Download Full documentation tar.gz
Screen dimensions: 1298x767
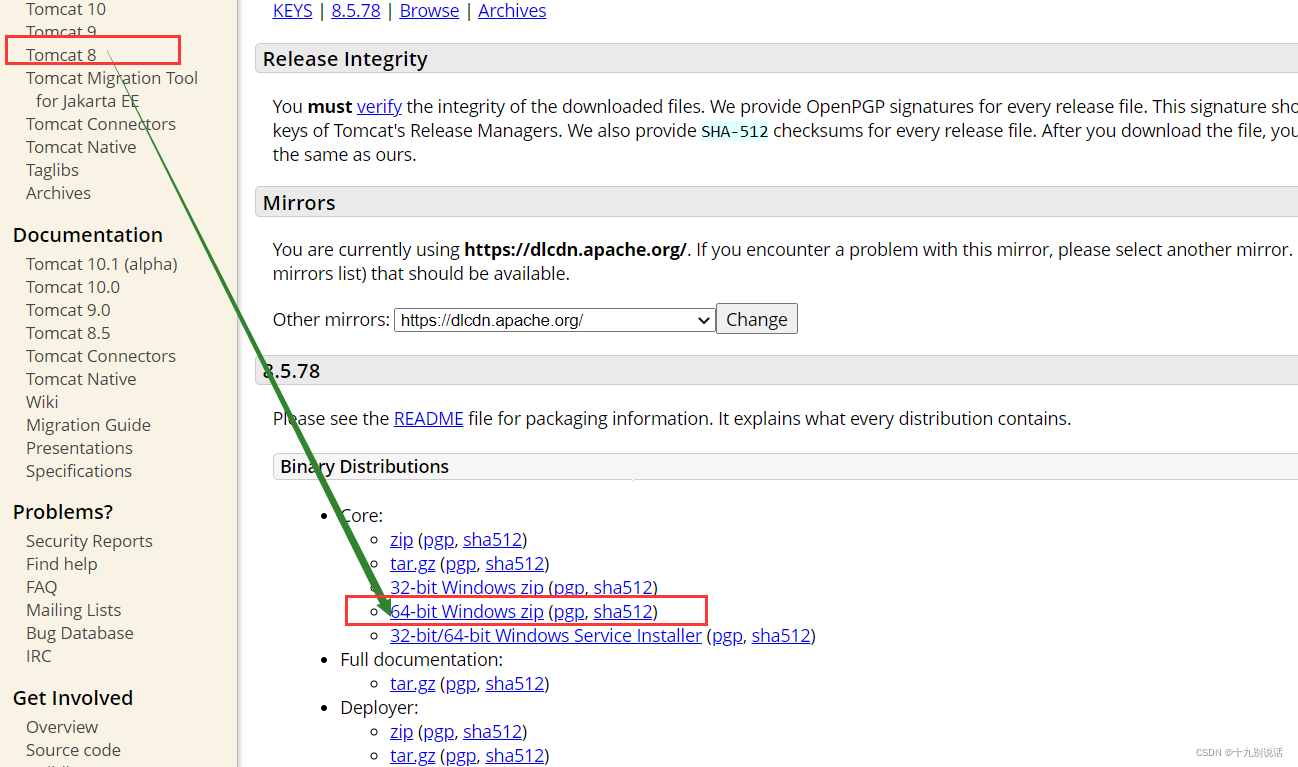click(x=413, y=684)
